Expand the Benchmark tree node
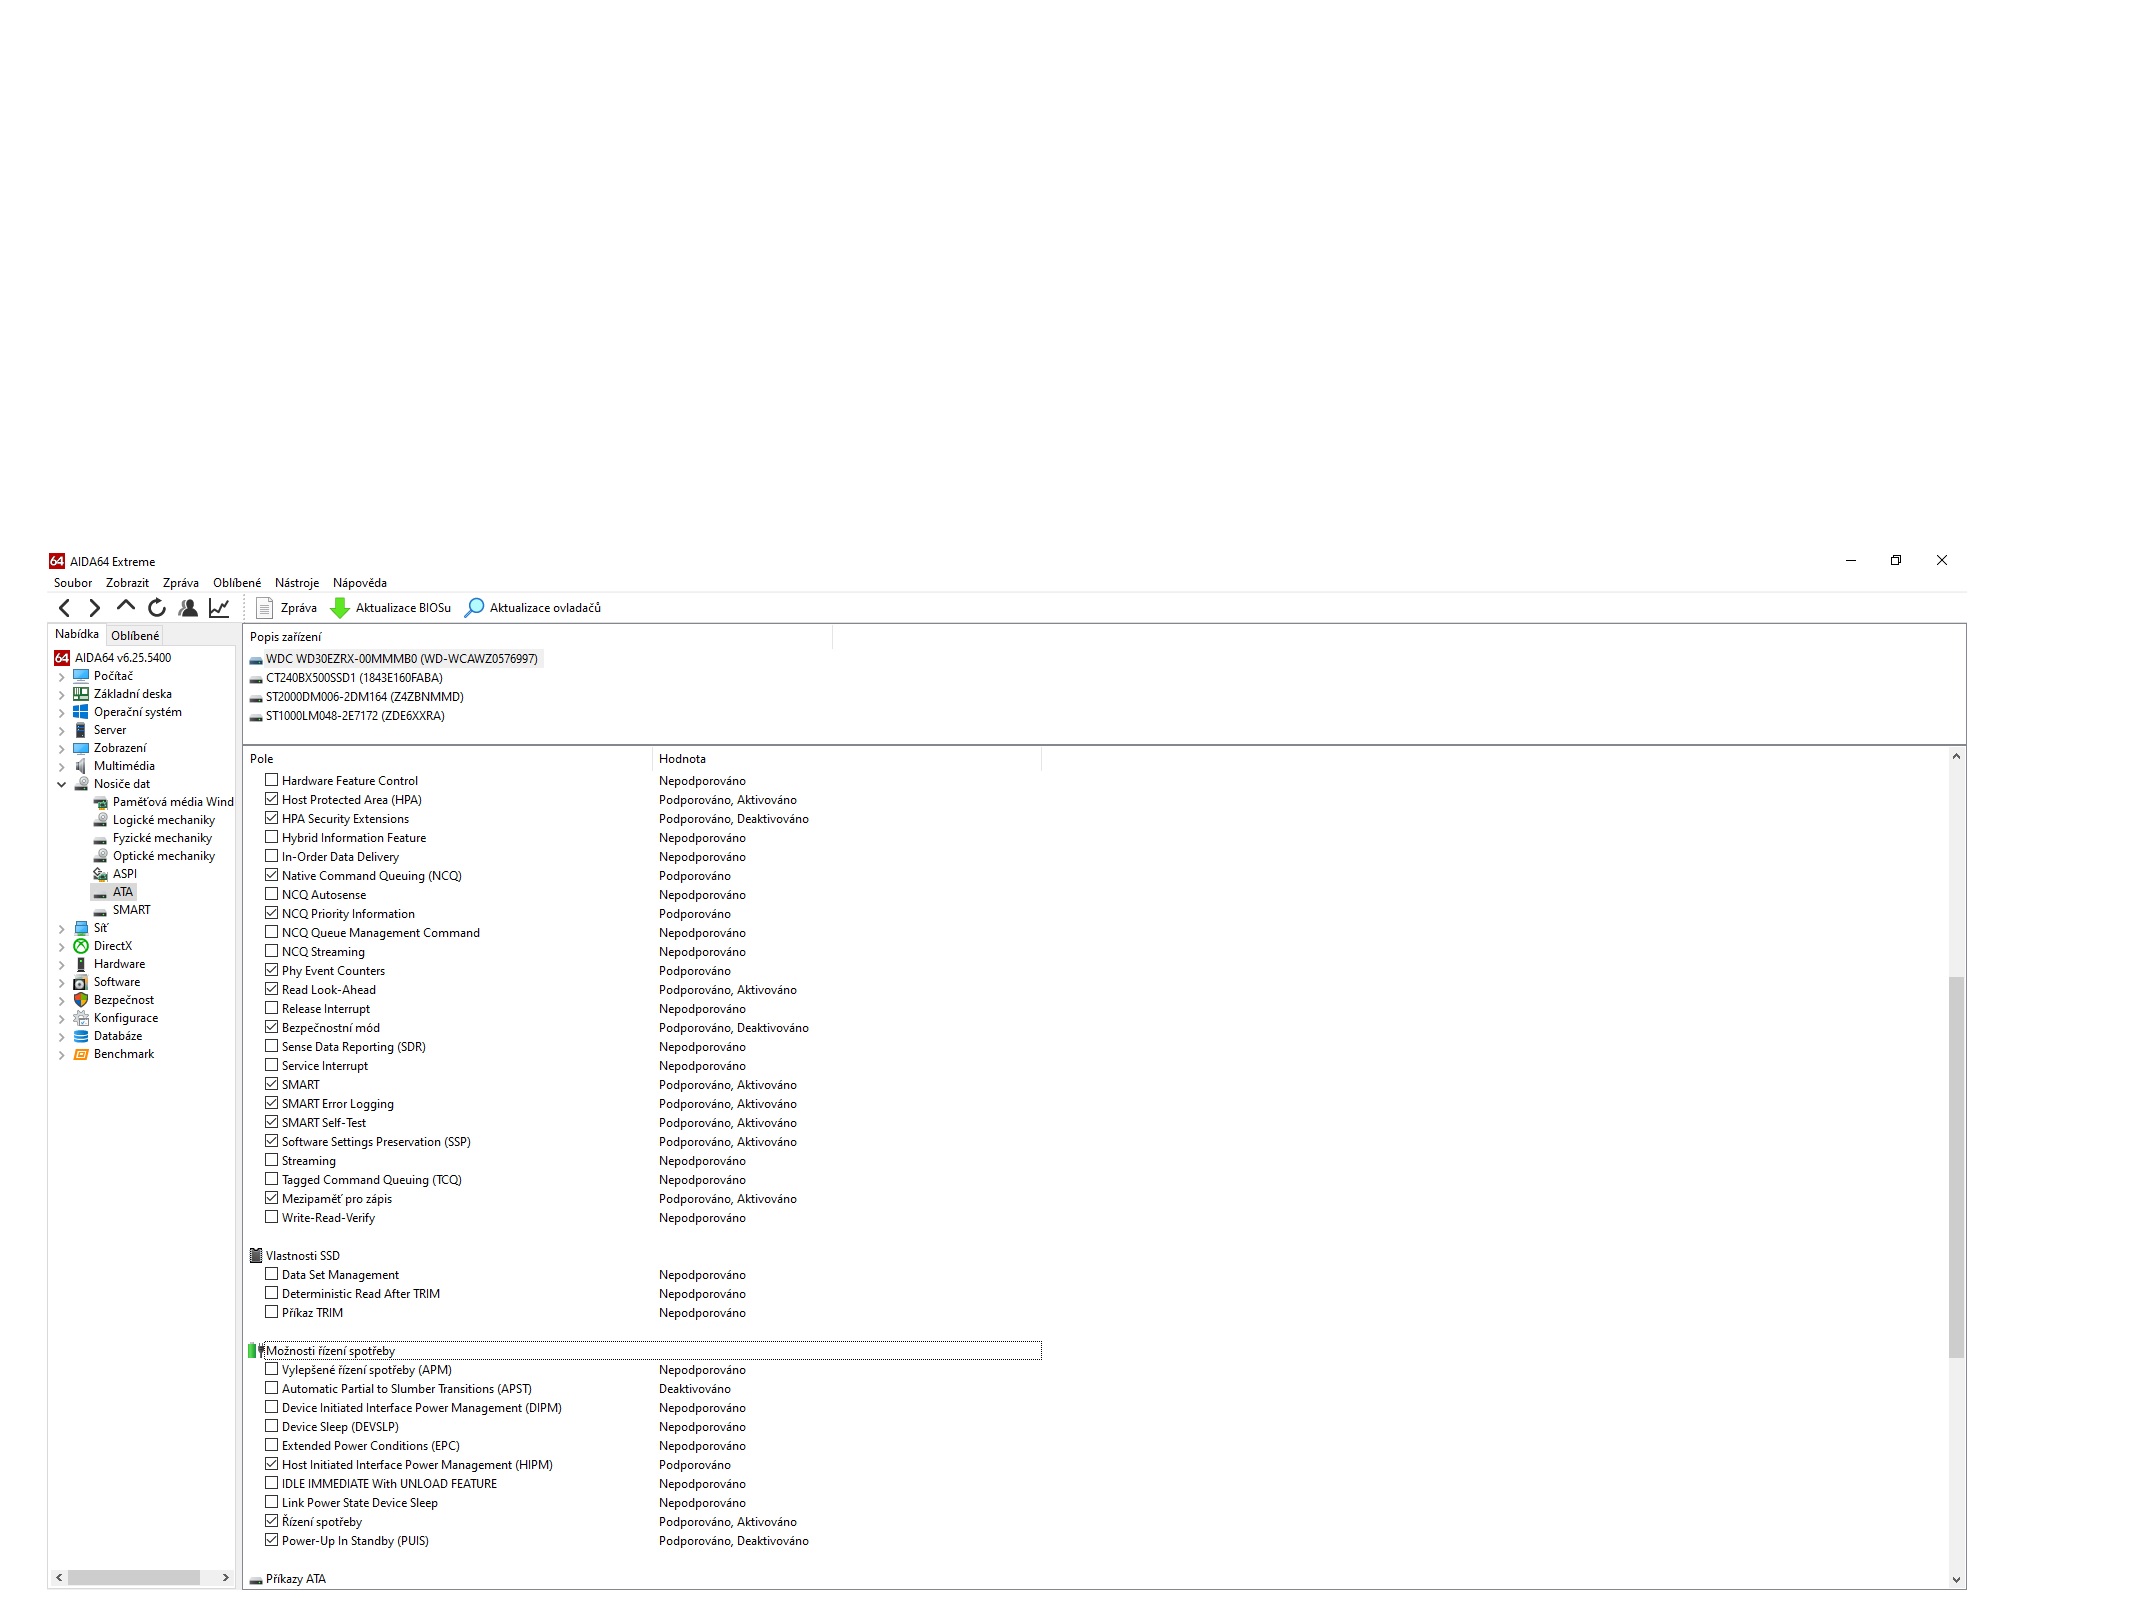This screenshot has width=2131, height=1598. tap(62, 1055)
